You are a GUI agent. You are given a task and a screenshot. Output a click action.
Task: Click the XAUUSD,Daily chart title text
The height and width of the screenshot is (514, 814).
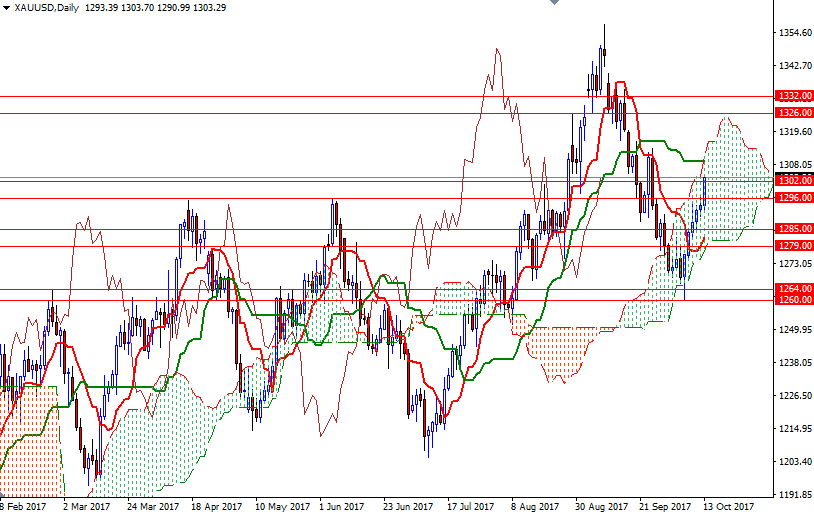click(47, 8)
